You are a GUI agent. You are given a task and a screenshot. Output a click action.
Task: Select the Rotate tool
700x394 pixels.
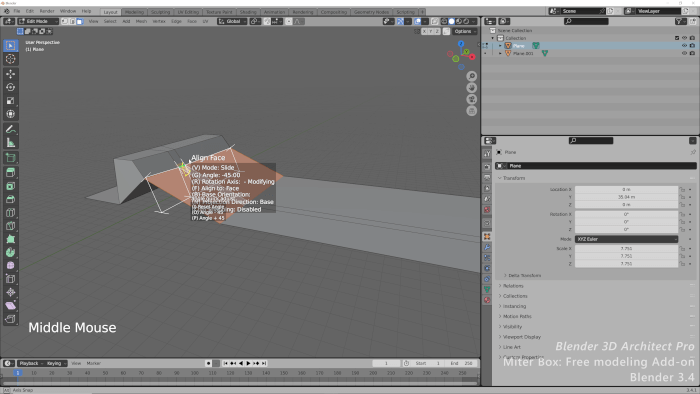click(11, 87)
